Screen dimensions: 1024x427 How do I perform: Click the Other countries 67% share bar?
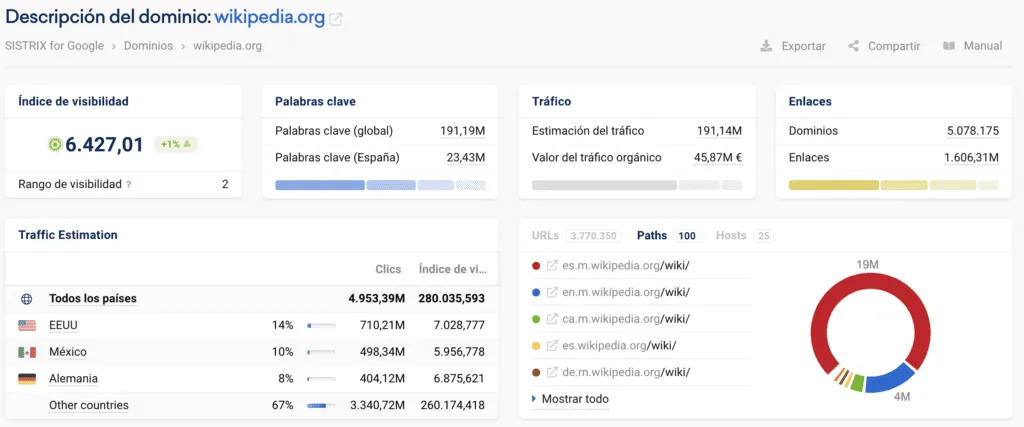pyautogui.click(x=321, y=405)
